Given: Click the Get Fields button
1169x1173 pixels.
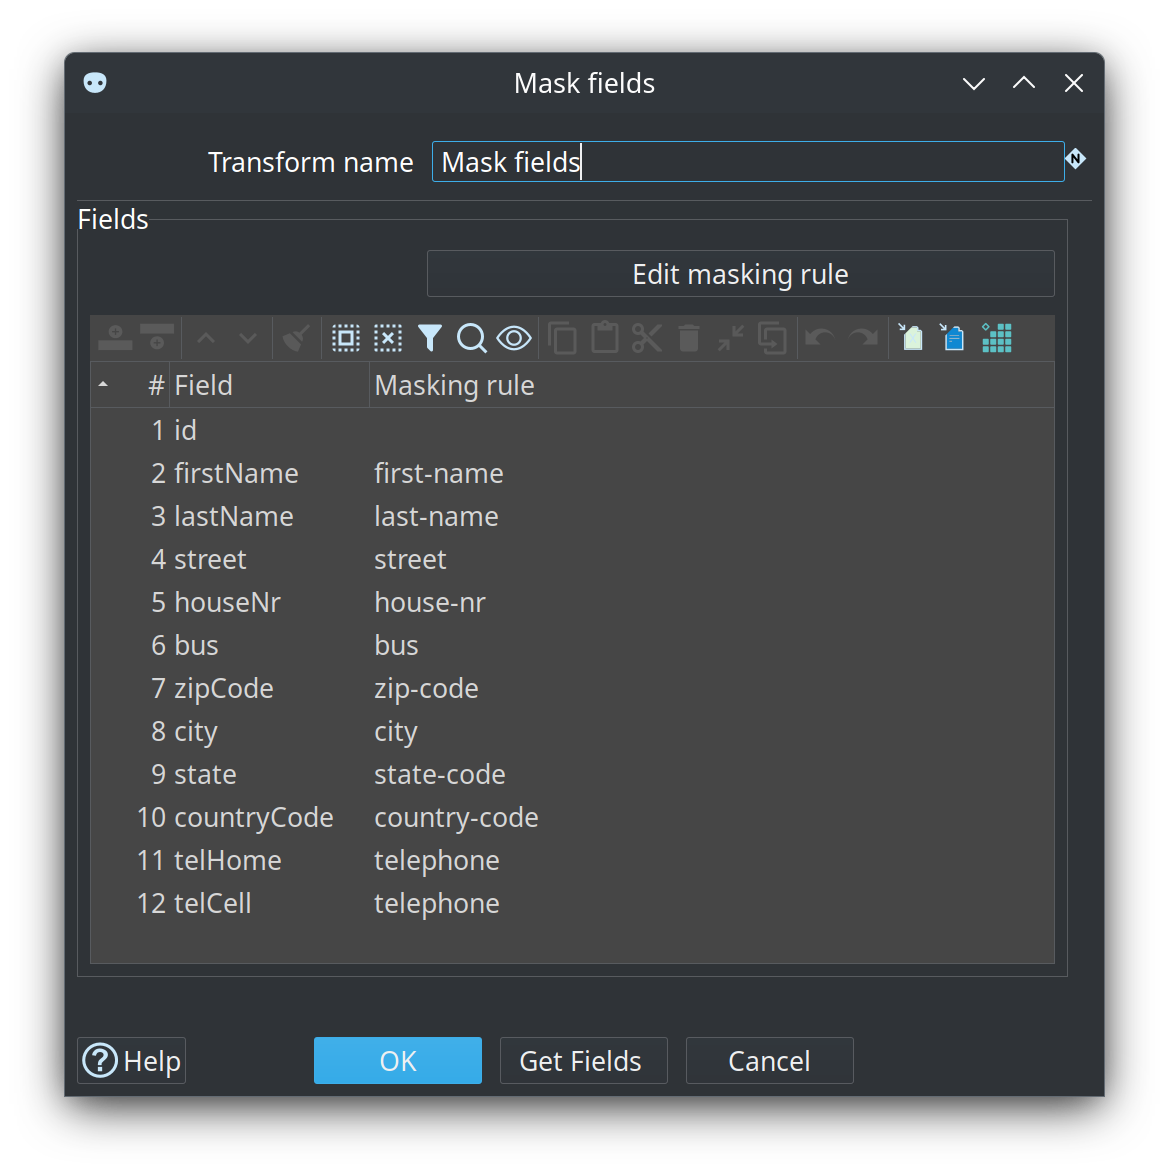Looking at the screenshot, I should 583,1060.
